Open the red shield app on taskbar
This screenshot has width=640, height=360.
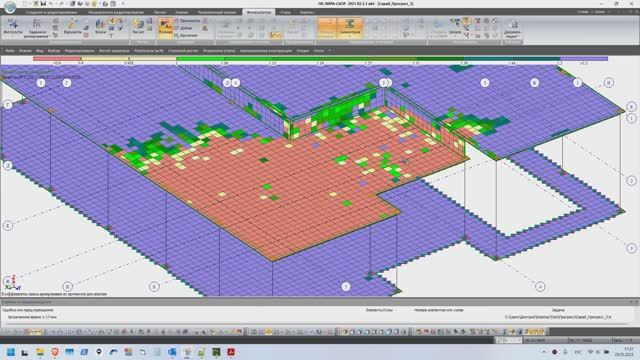(55, 352)
